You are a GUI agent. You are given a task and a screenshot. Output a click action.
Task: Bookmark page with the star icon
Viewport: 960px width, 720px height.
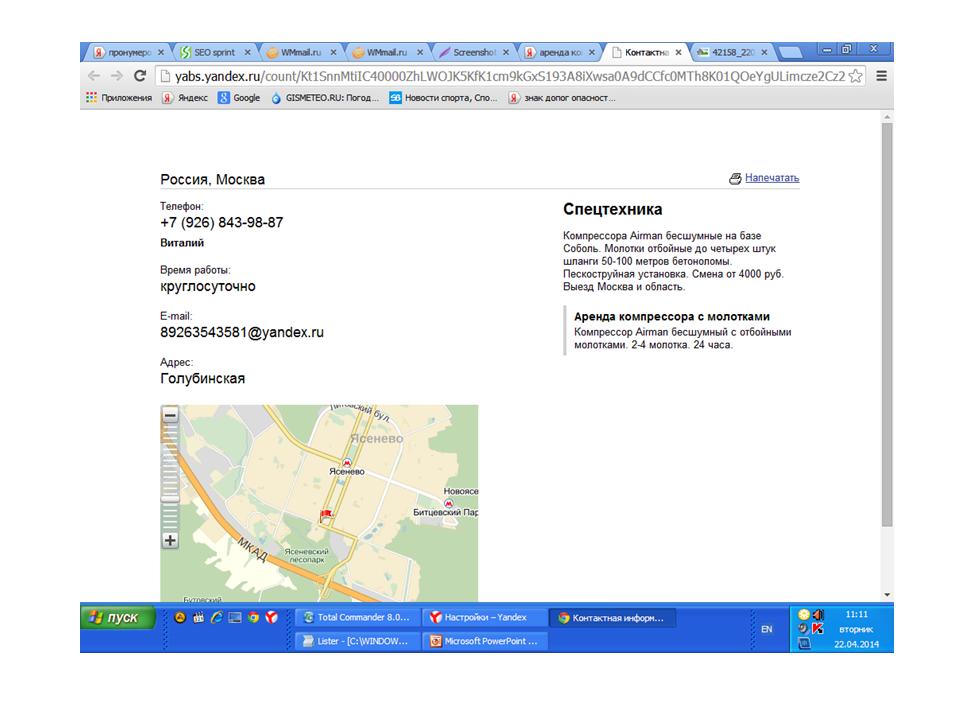(856, 76)
